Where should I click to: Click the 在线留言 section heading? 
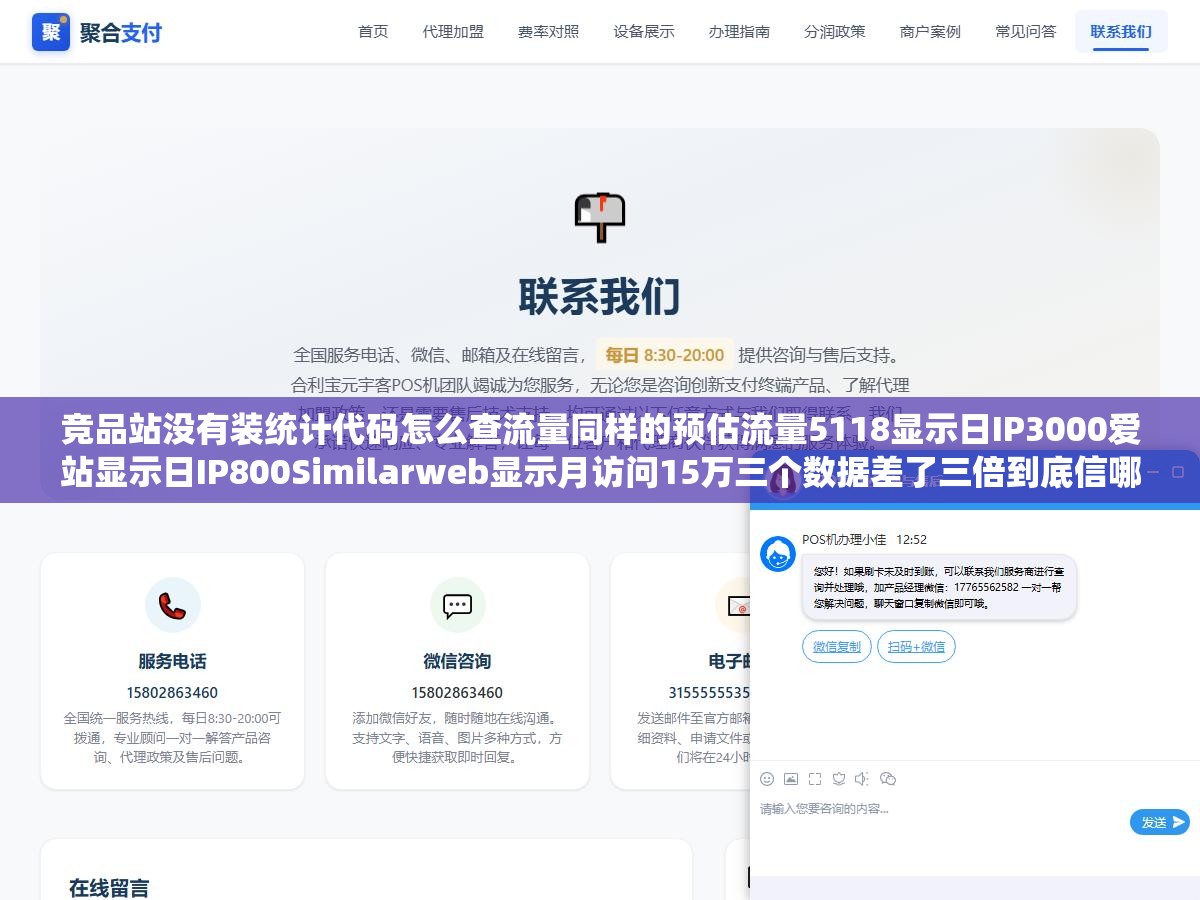(109, 888)
